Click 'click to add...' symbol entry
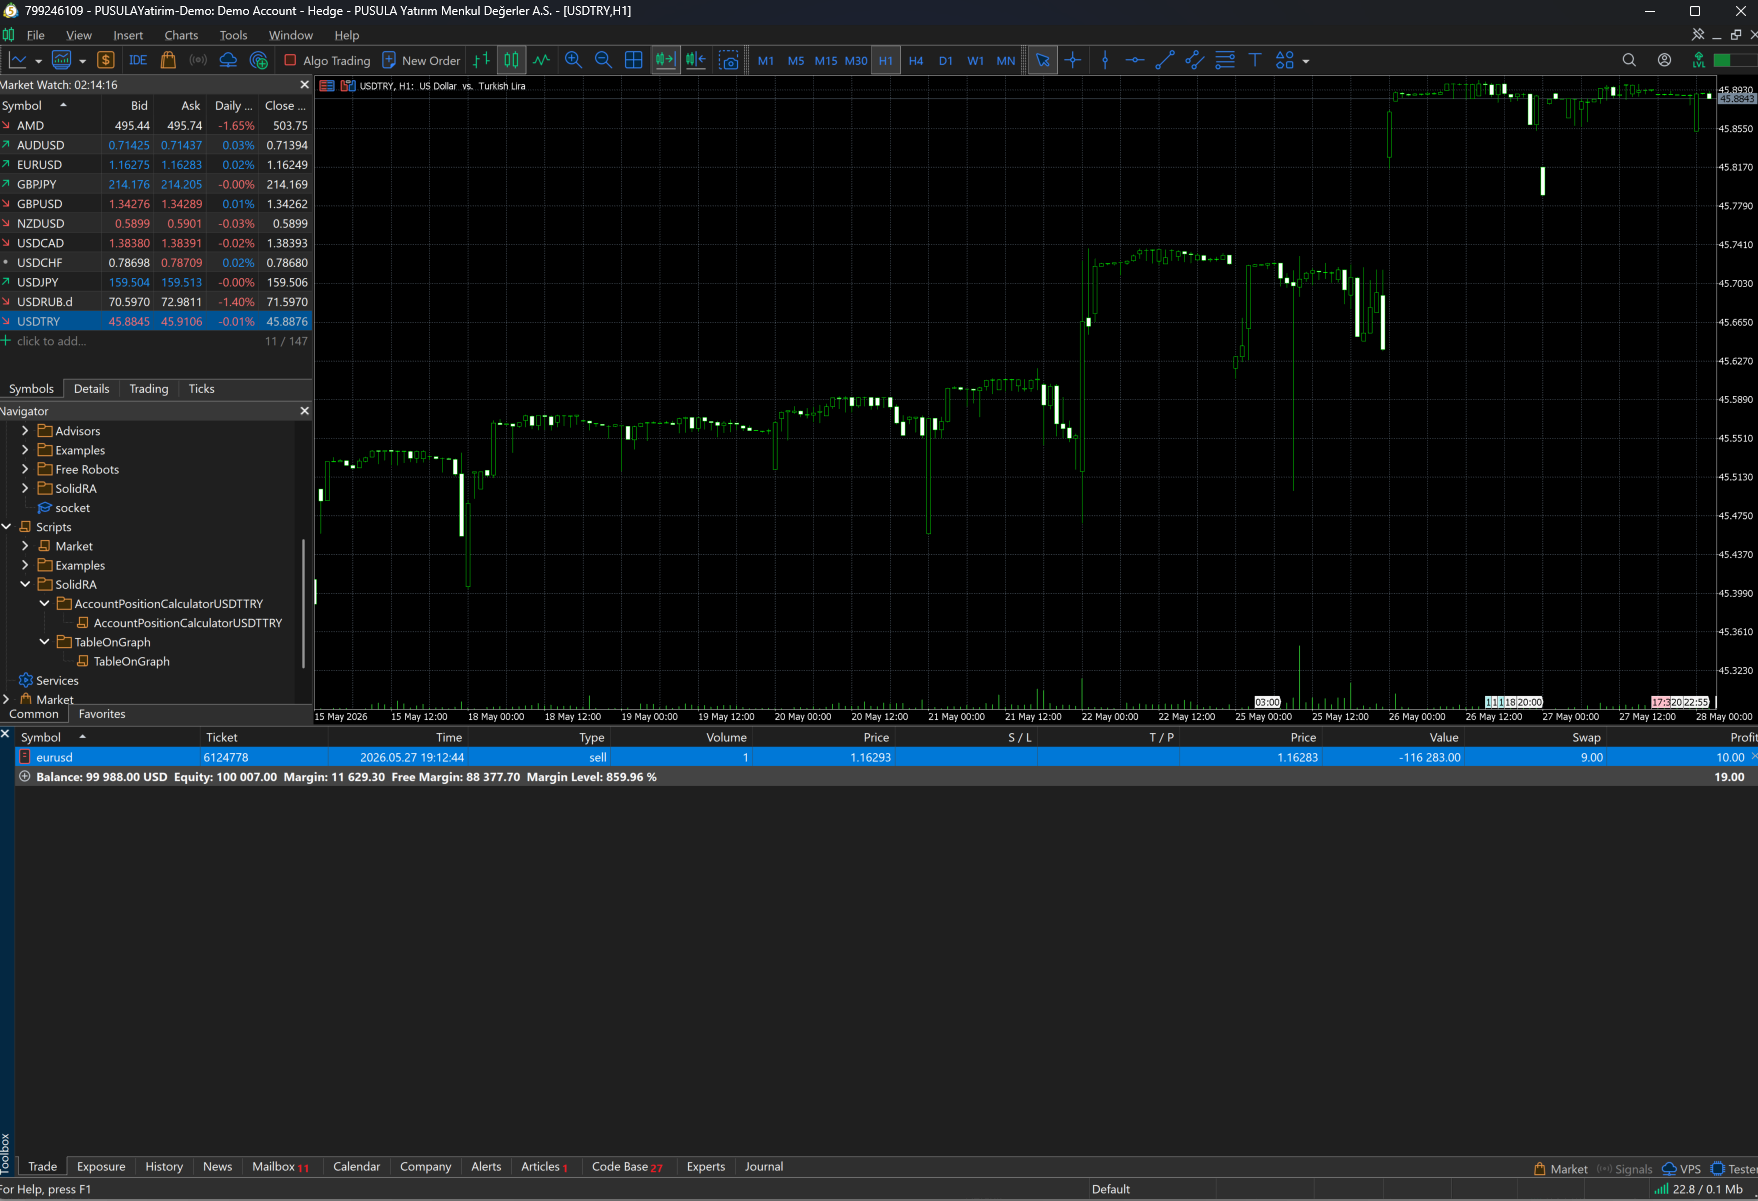Screen dimensions: 1758x1201 click(x=52, y=341)
